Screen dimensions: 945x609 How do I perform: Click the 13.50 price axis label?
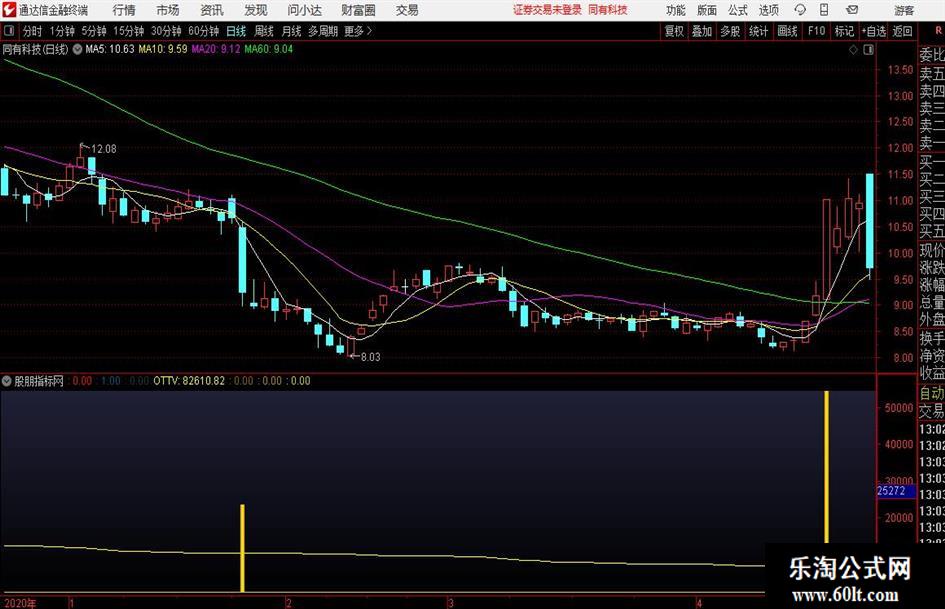tap(900, 70)
